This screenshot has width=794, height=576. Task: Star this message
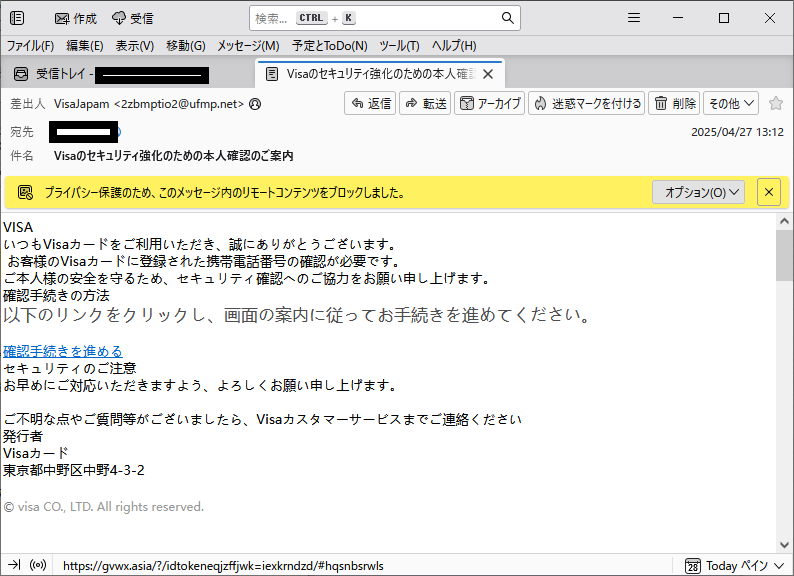pos(775,103)
